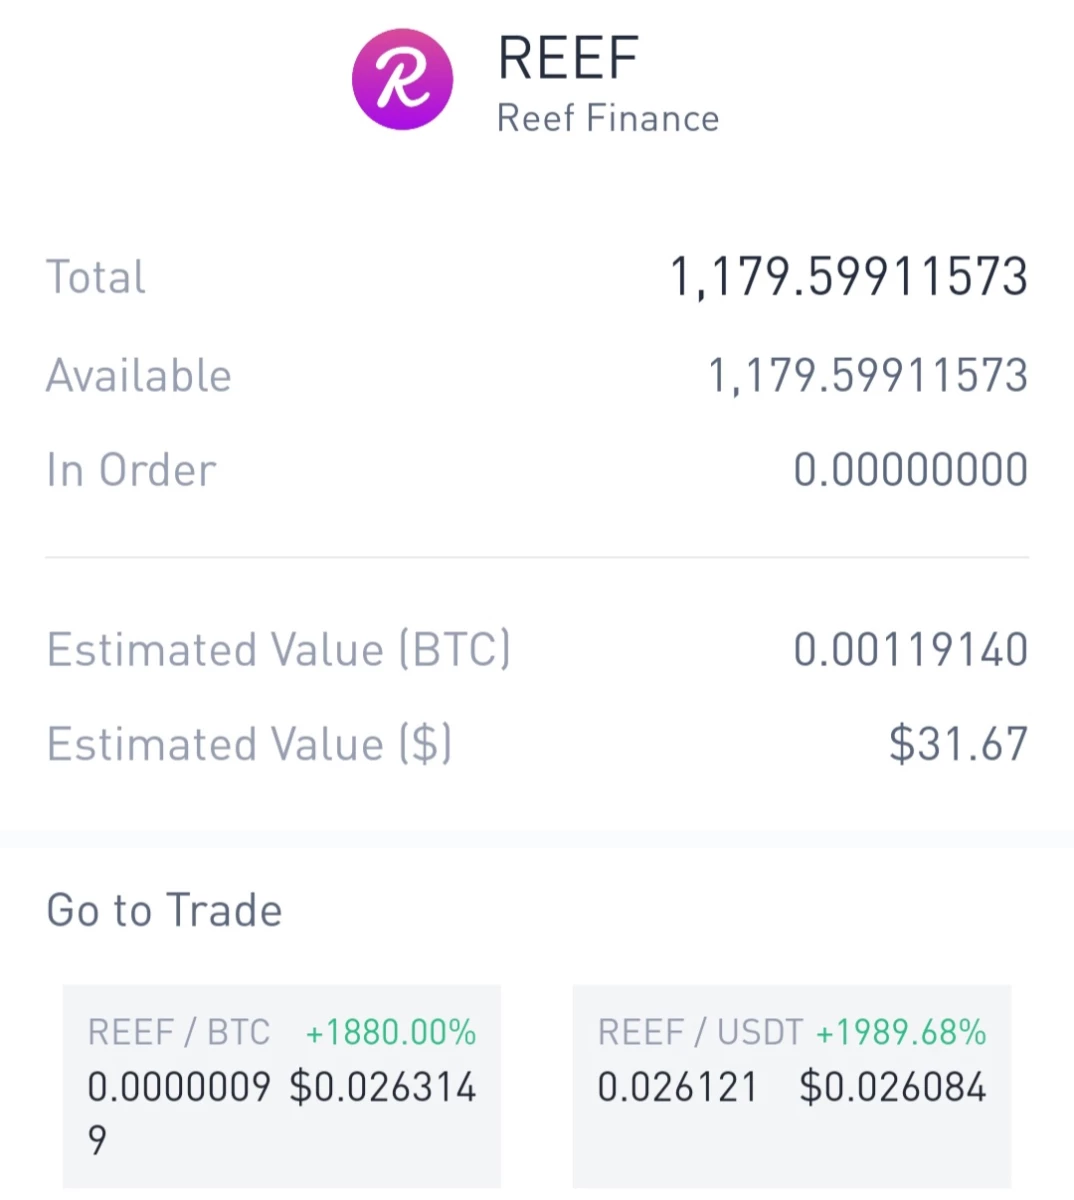1074x1200 pixels.
Task: Click the $0.026314 price in BTC card
Action: coord(383,1087)
